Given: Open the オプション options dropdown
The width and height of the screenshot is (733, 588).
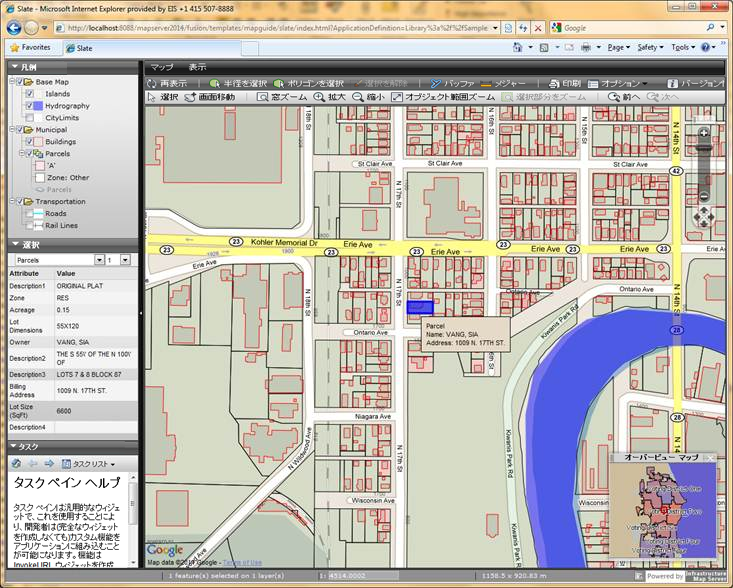Looking at the screenshot, I should [x=618, y=84].
